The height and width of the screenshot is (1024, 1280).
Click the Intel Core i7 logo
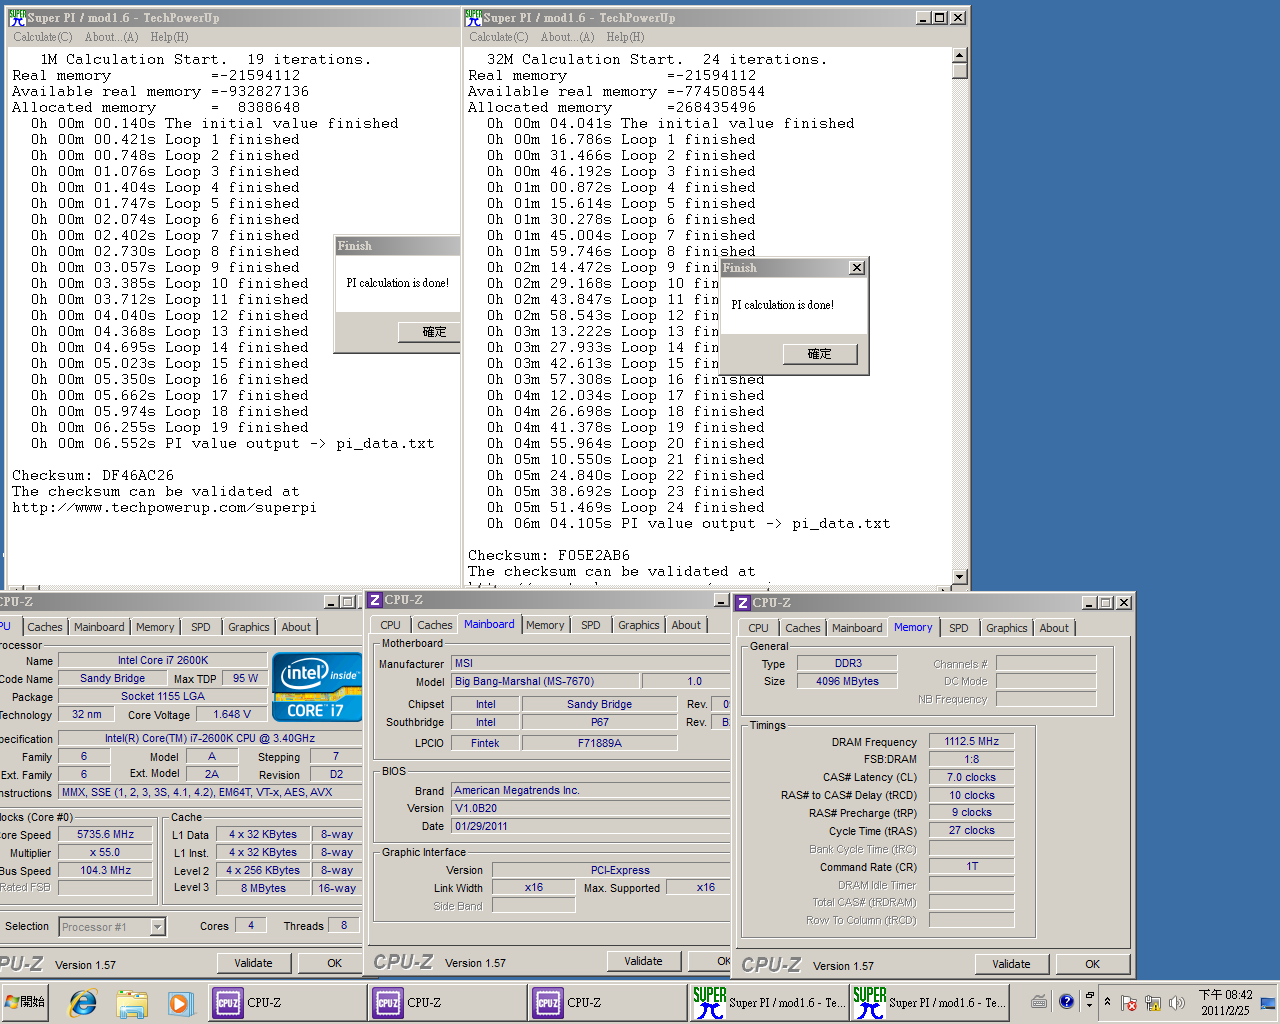tap(316, 687)
